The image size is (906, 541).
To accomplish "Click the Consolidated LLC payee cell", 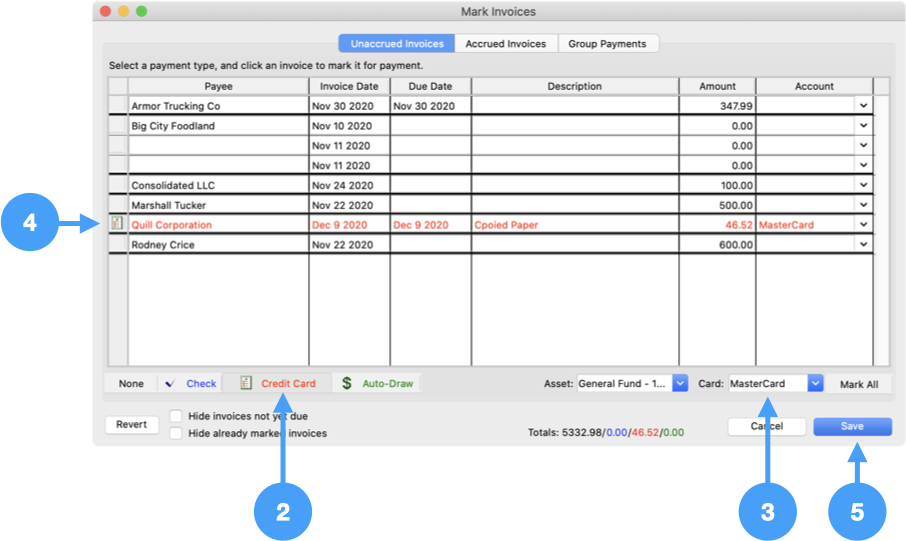I will pyautogui.click(x=217, y=186).
